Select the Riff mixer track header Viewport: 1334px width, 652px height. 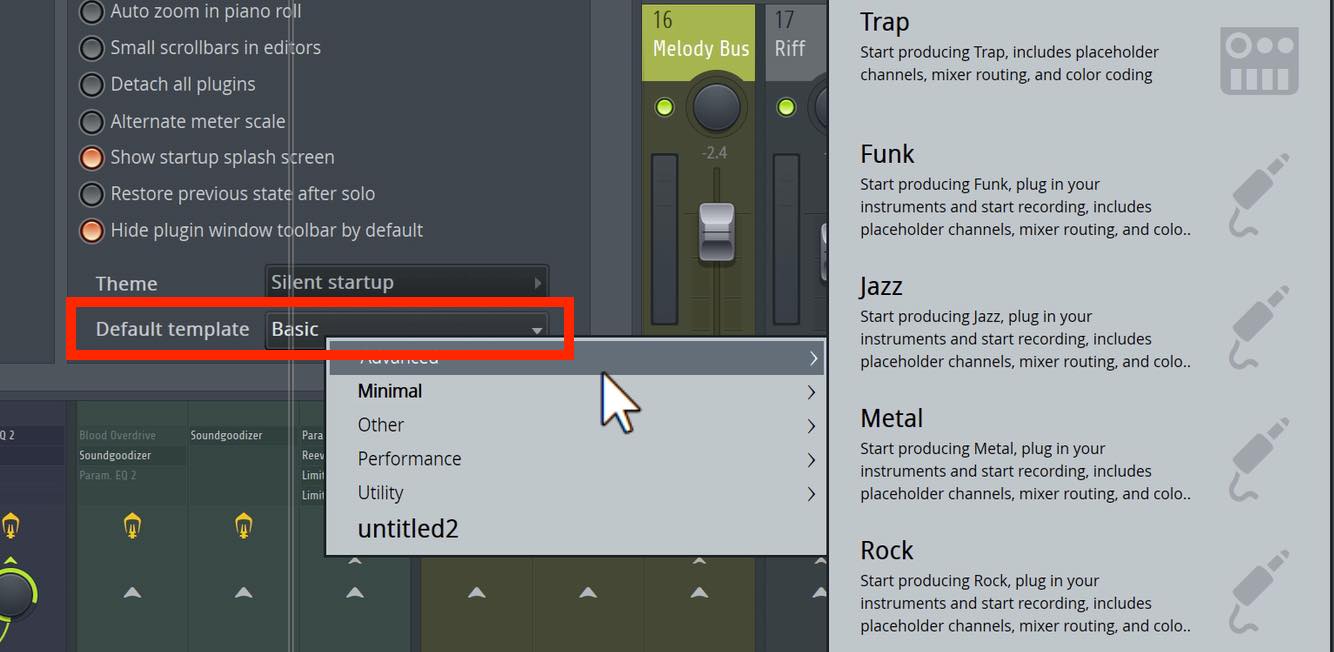click(x=796, y=42)
